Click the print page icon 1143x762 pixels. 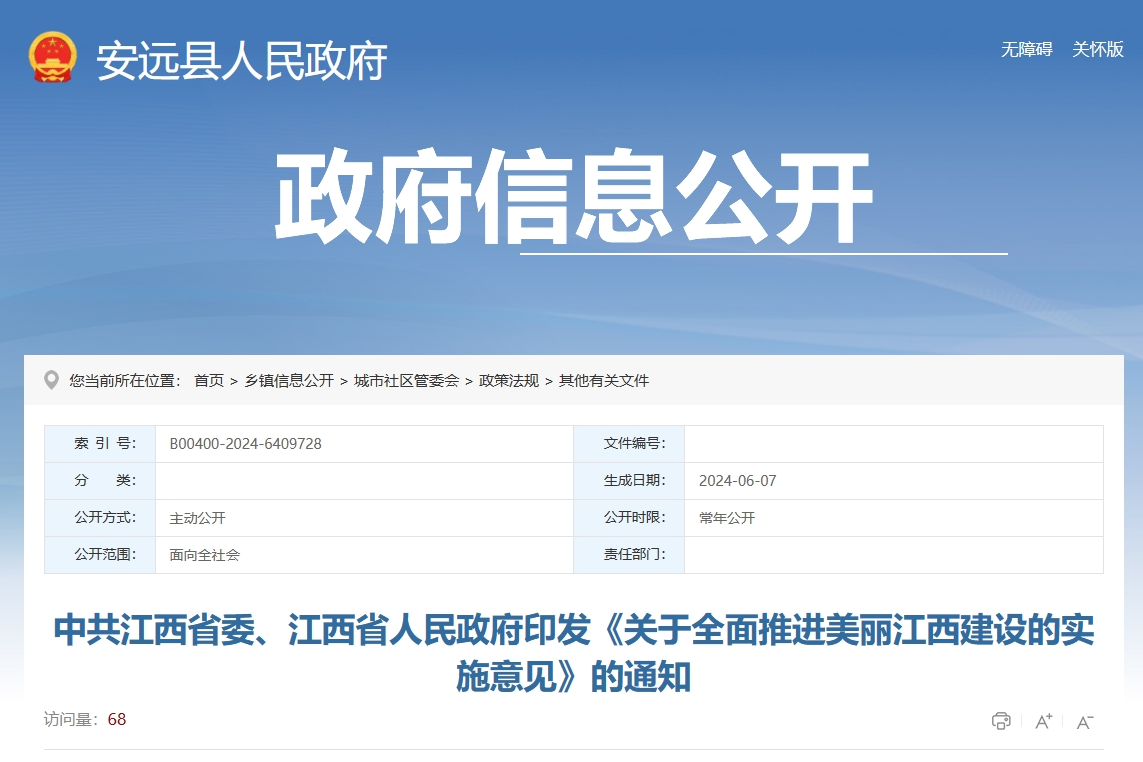coord(1000,721)
